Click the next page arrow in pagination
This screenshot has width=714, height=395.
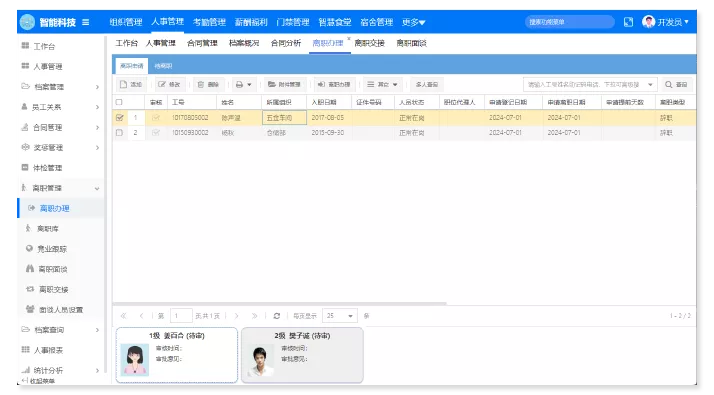pyautogui.click(x=236, y=315)
